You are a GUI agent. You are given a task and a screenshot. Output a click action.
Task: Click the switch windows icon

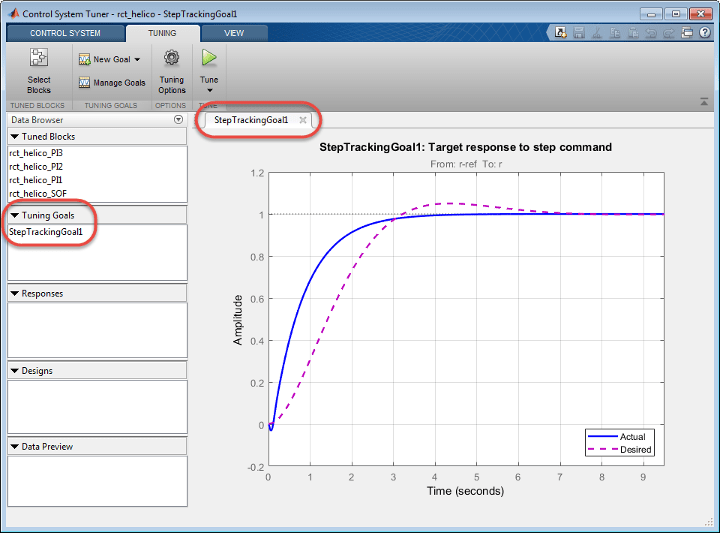[x=687, y=33]
